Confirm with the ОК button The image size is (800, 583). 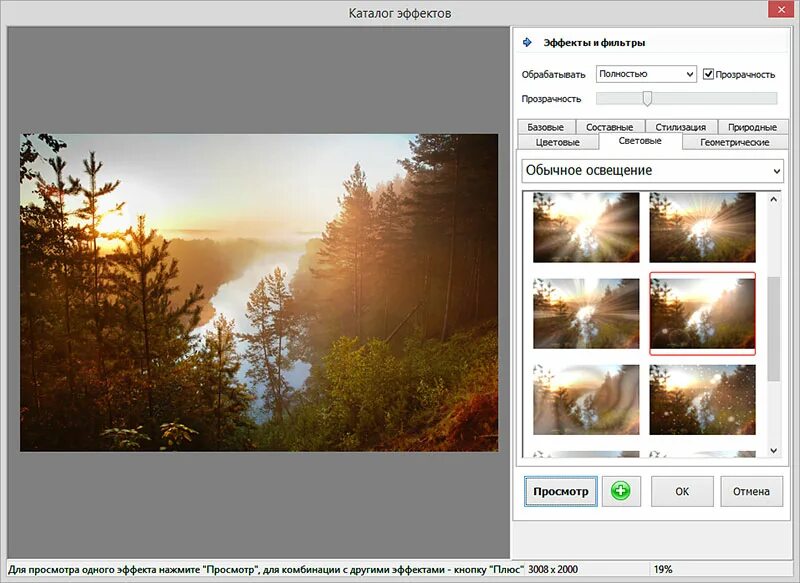(682, 491)
